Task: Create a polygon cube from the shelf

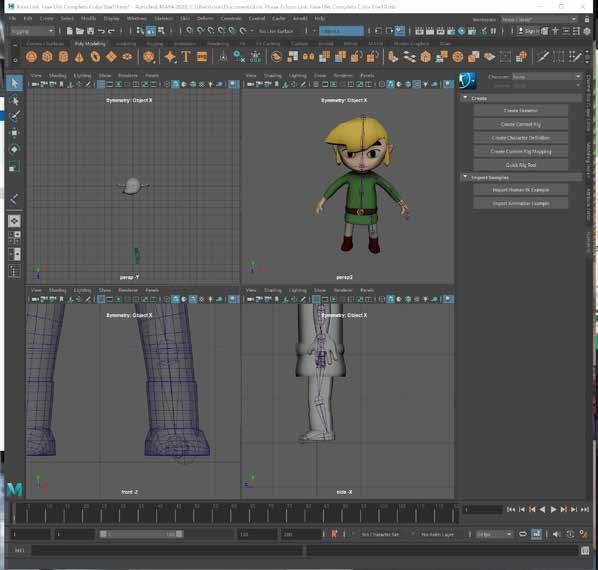Action: pyautogui.click(x=47, y=57)
